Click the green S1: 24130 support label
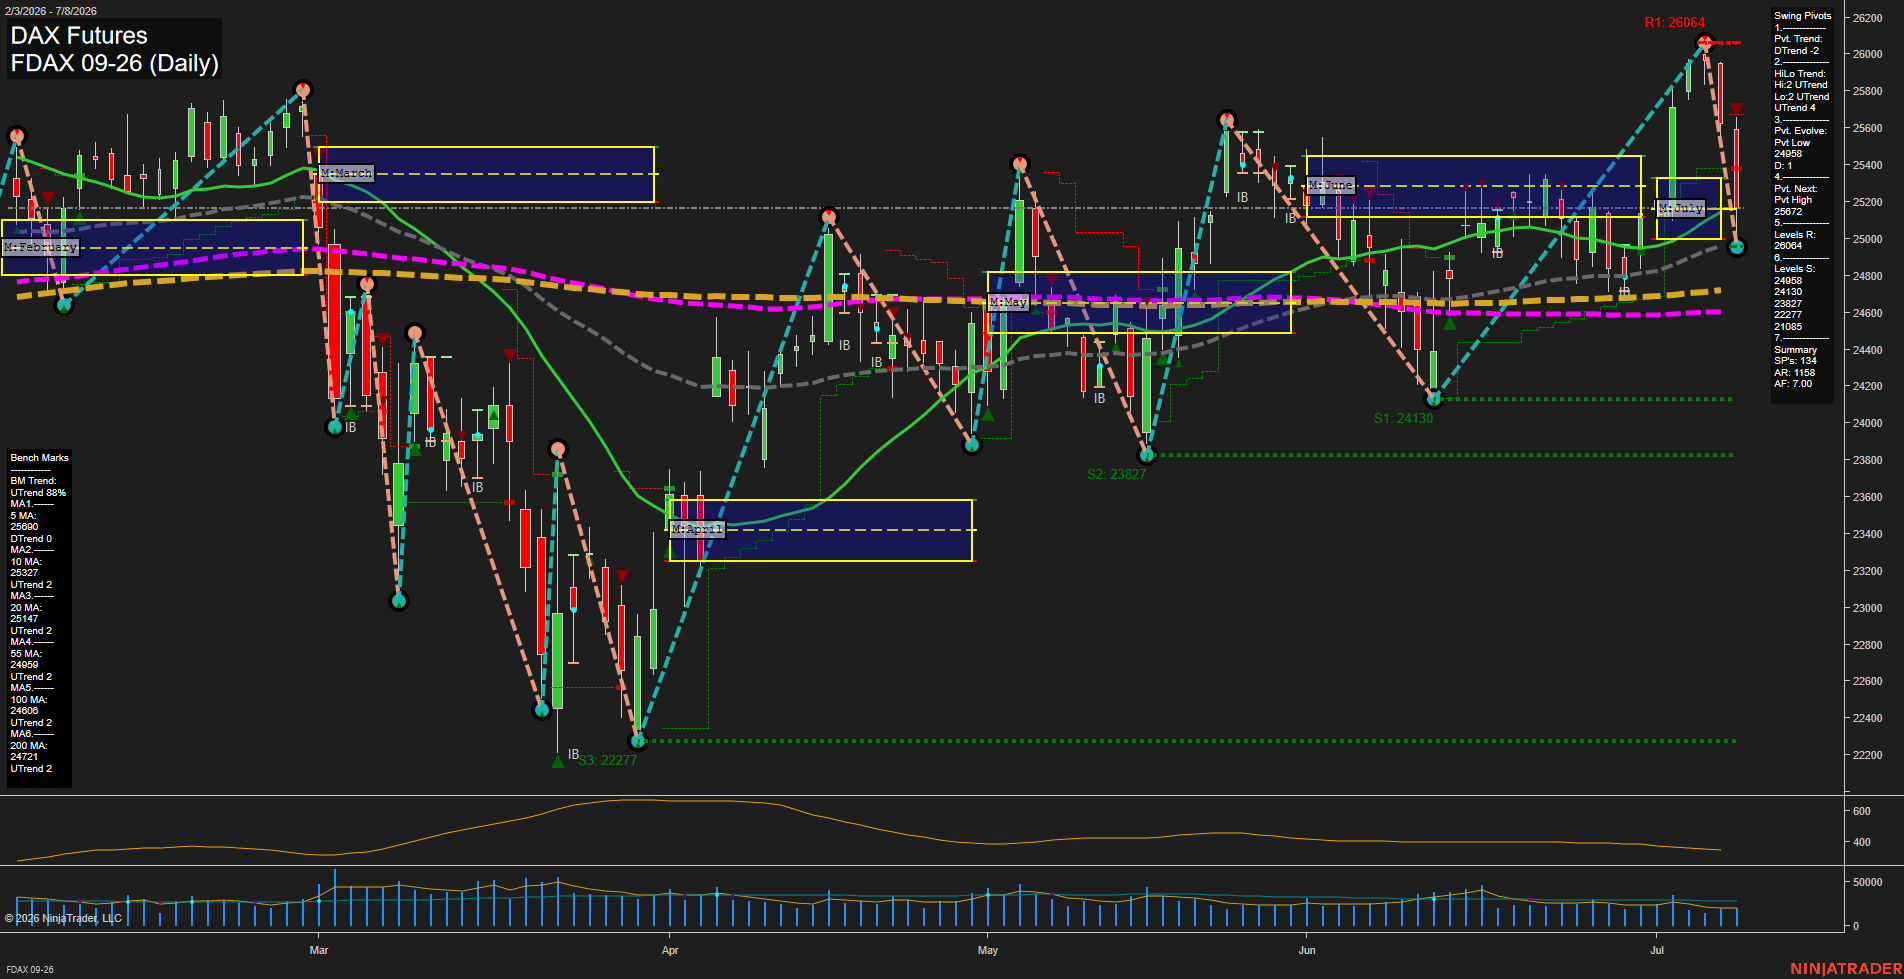Screen dimensions: 1904x979 [x=1403, y=418]
